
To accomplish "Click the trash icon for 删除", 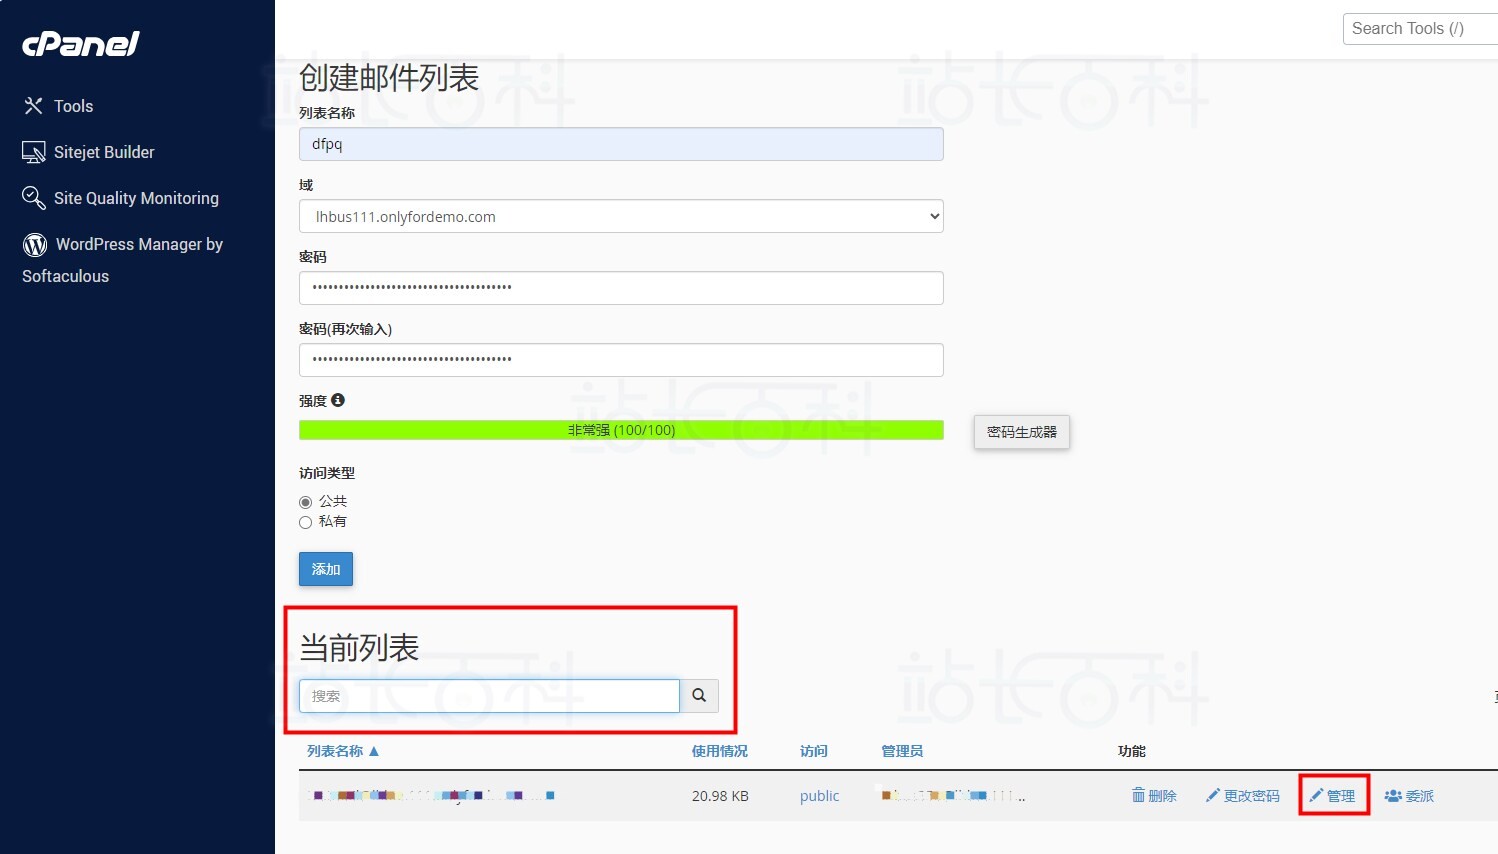I will 1138,795.
